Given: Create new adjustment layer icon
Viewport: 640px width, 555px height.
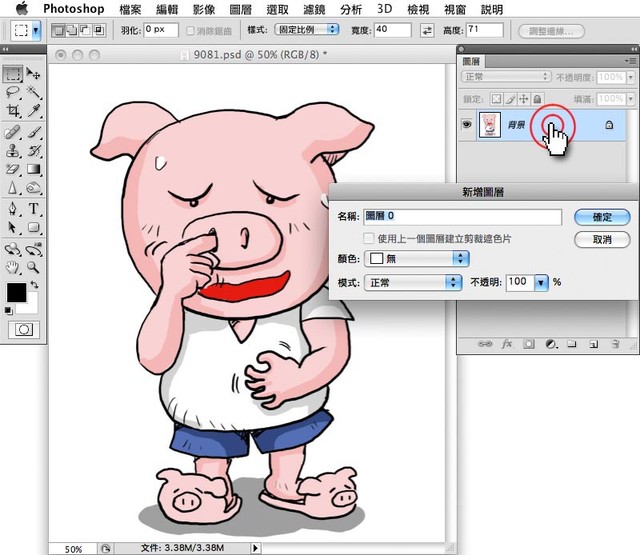Looking at the screenshot, I should [x=551, y=344].
